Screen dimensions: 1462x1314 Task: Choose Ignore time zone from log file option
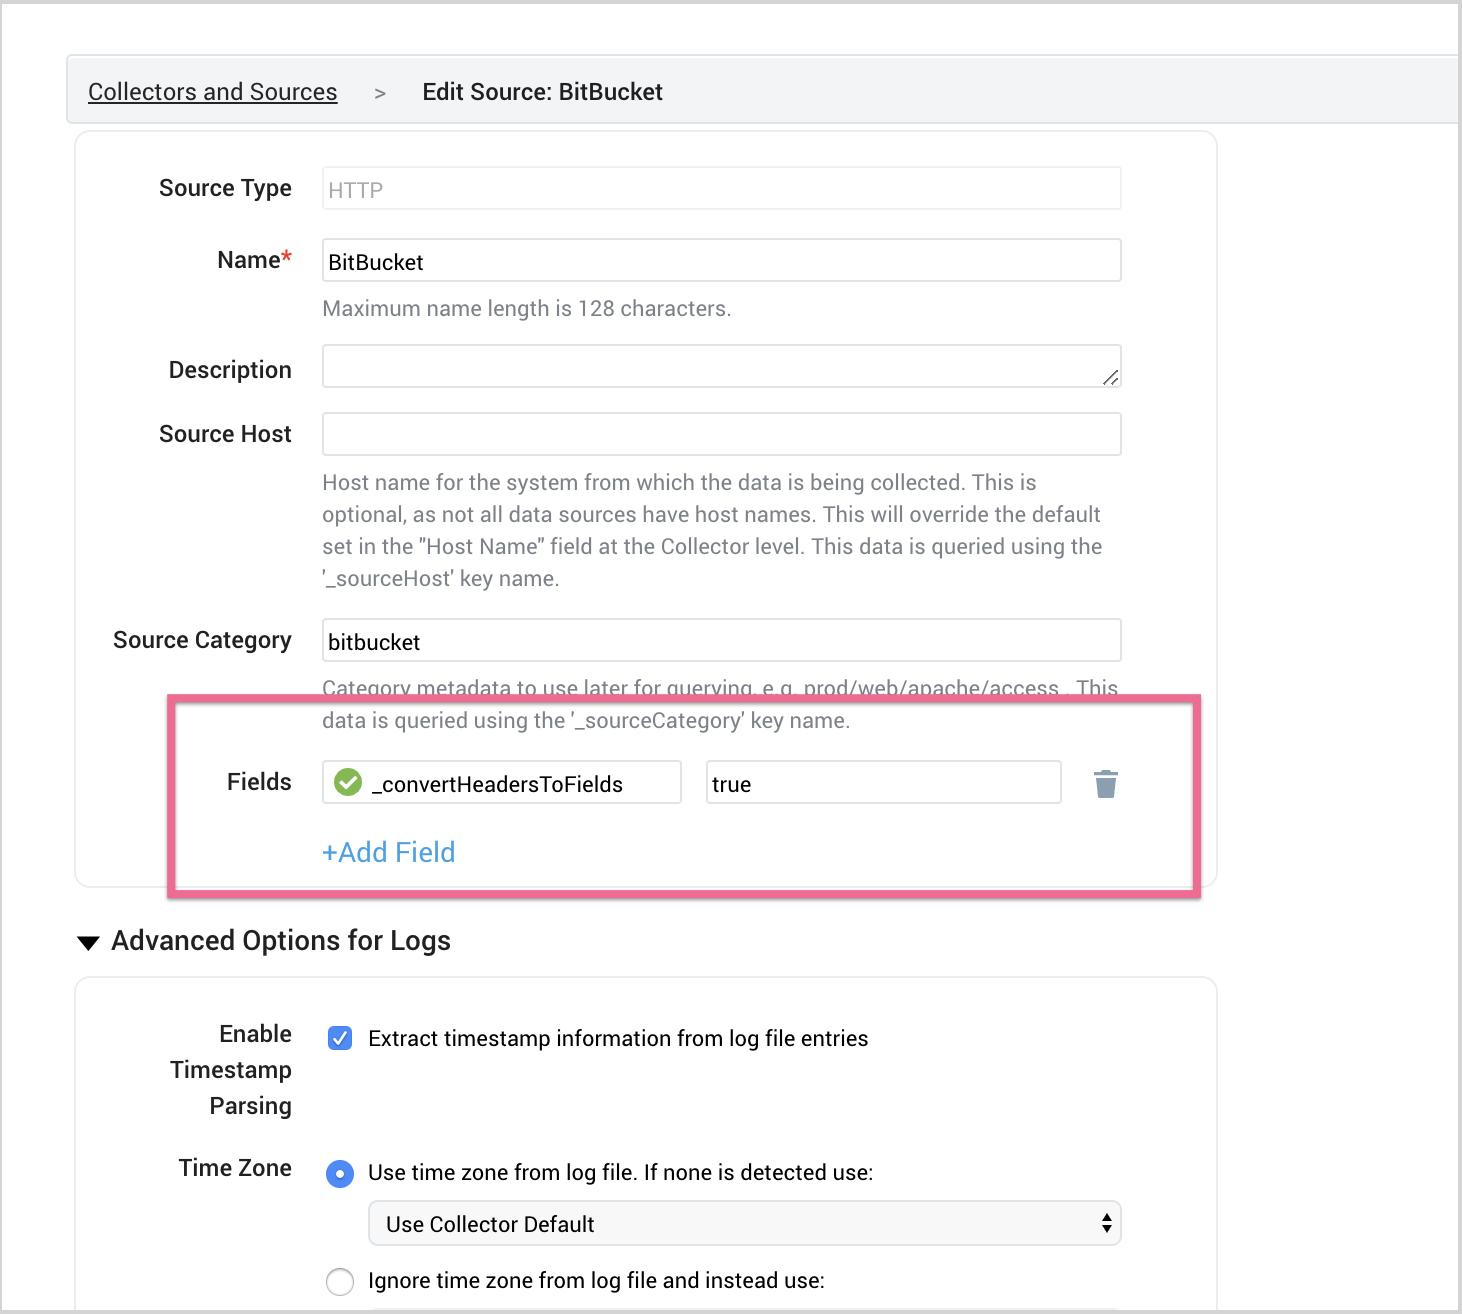[340, 1281]
